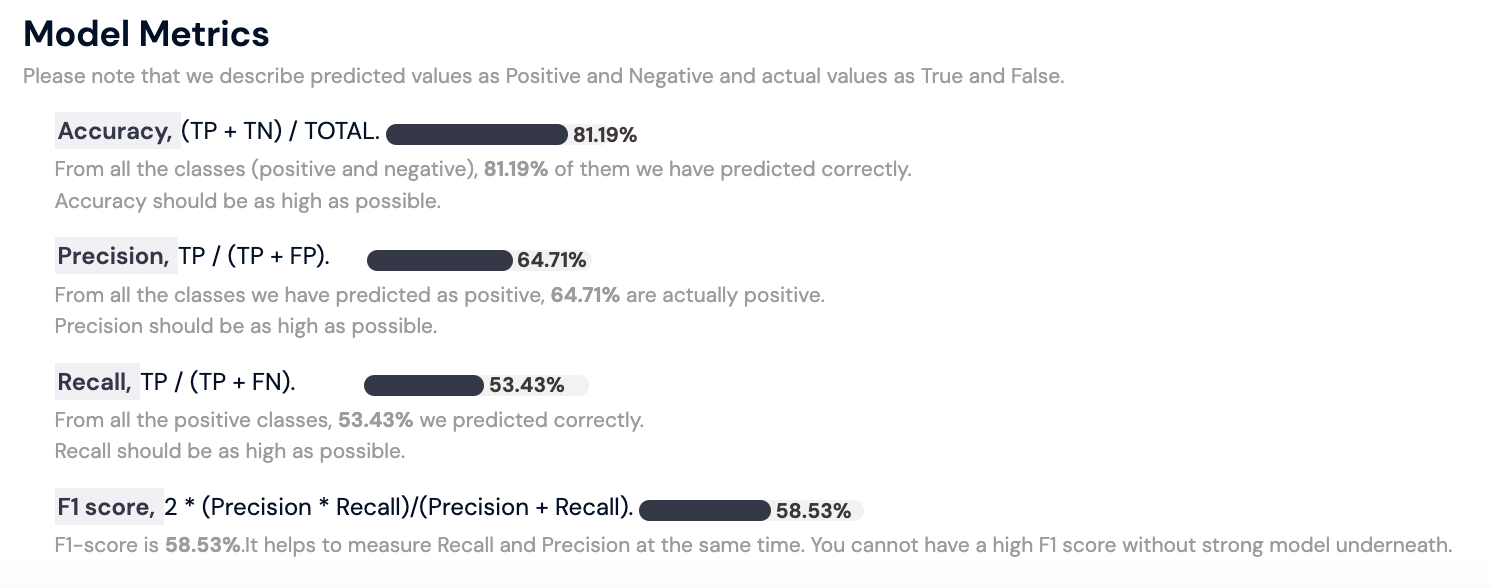Click "Recall should be as high as possible" text
Screen dimensions: 1490x588
229,451
